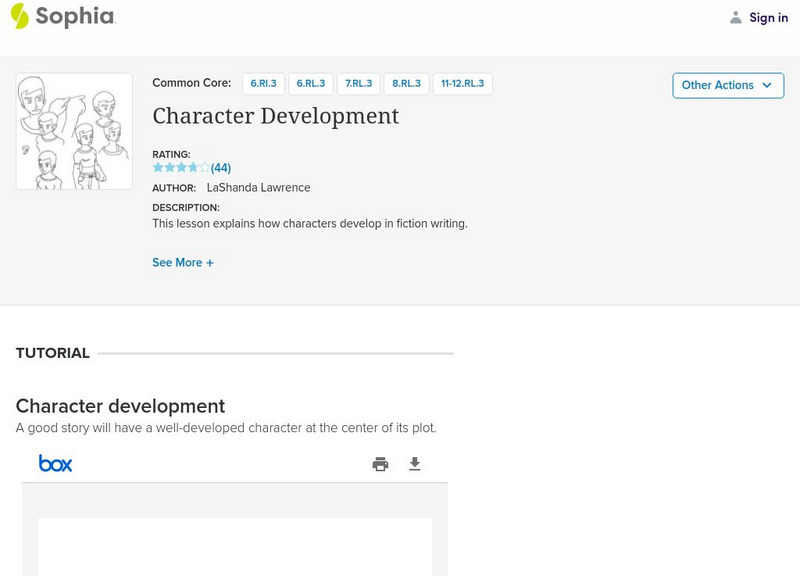Download the document with the download icon

pos(415,464)
